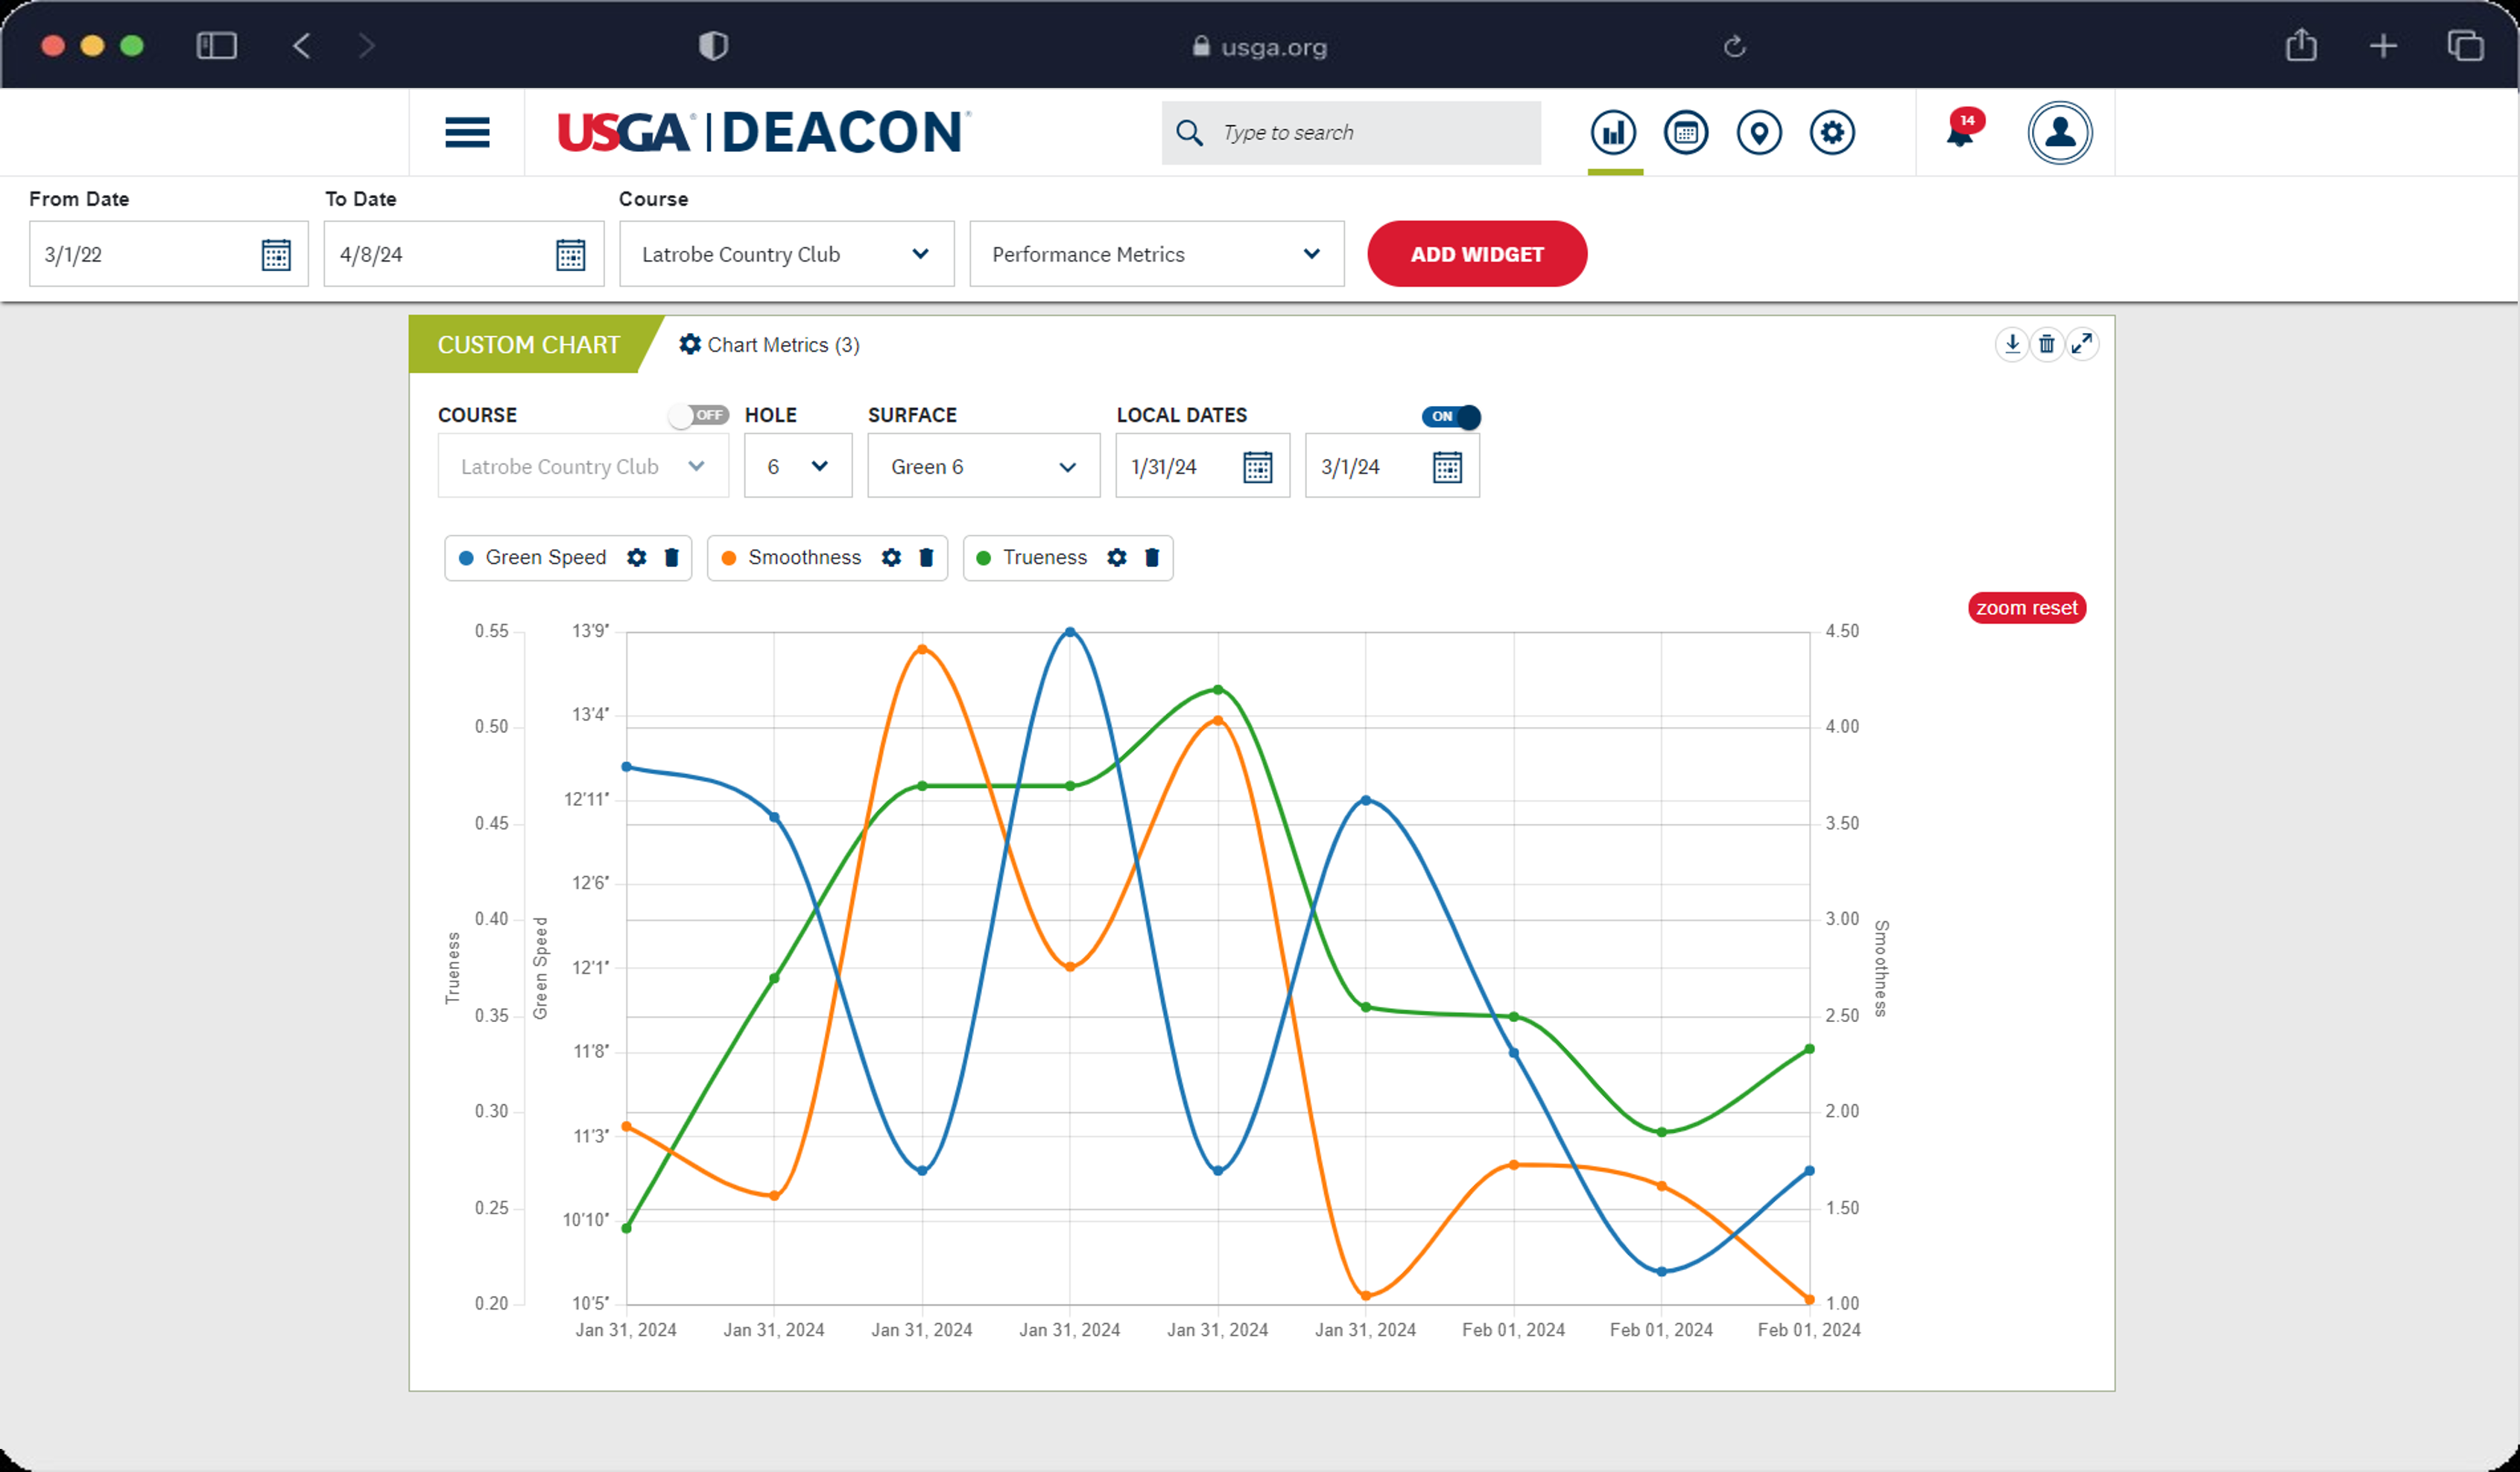Open the Performance Metrics dropdown

[1157, 254]
